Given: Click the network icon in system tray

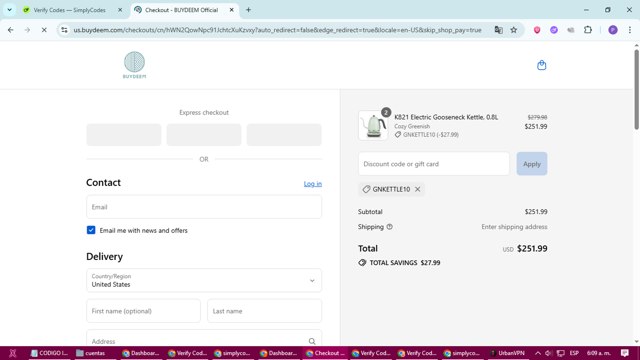Looking at the screenshot, I should 561,353.
